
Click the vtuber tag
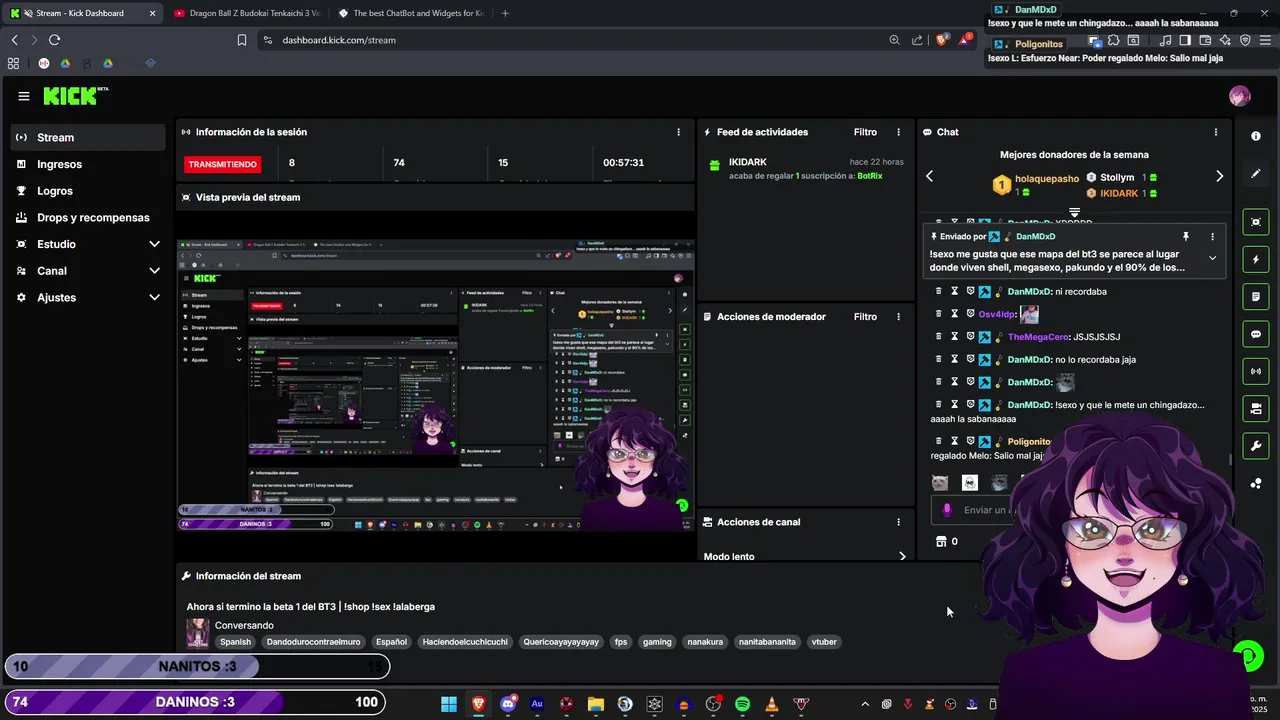pos(824,642)
